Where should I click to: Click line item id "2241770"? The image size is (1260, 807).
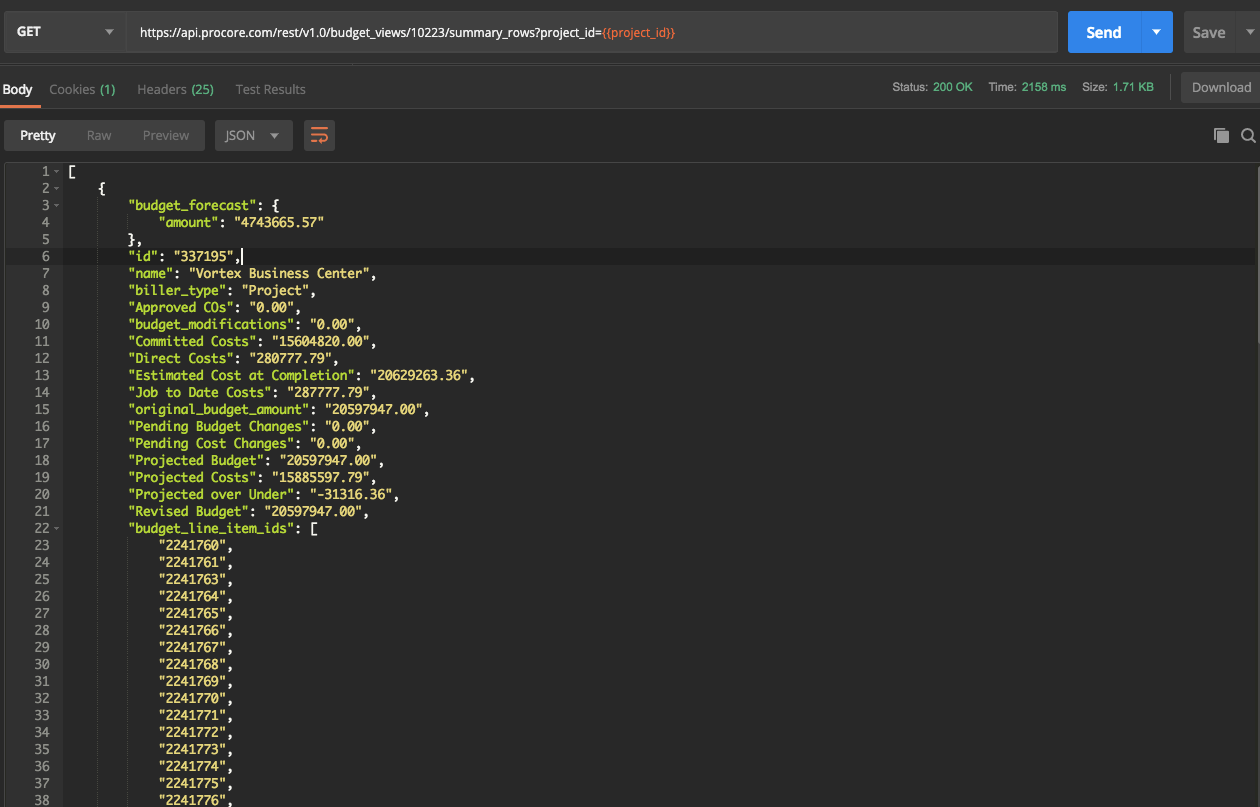[192, 699]
